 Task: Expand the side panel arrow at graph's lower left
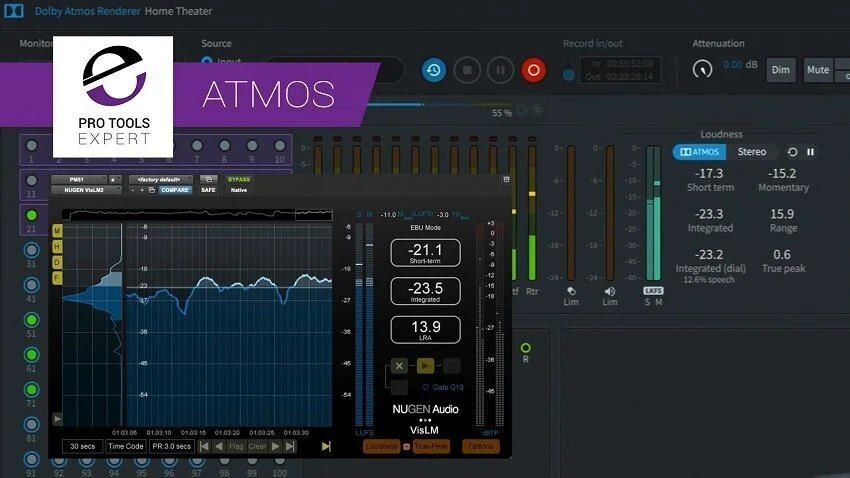[57, 418]
